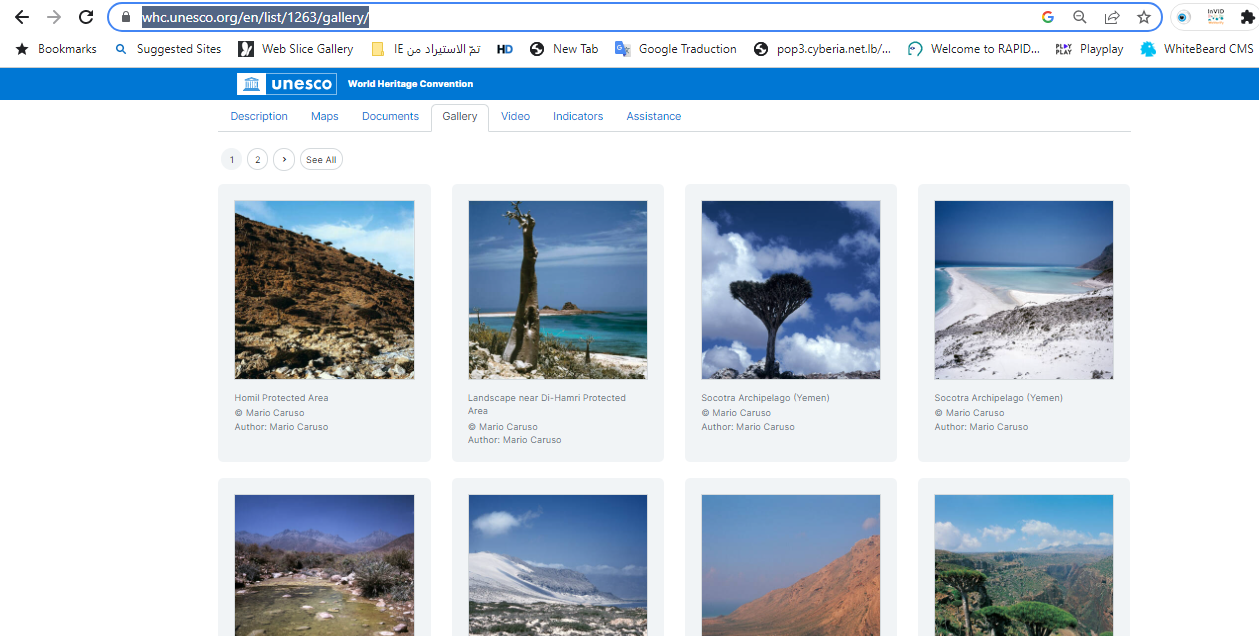Reload the page with refresh icon
1259x636 pixels.
[86, 17]
